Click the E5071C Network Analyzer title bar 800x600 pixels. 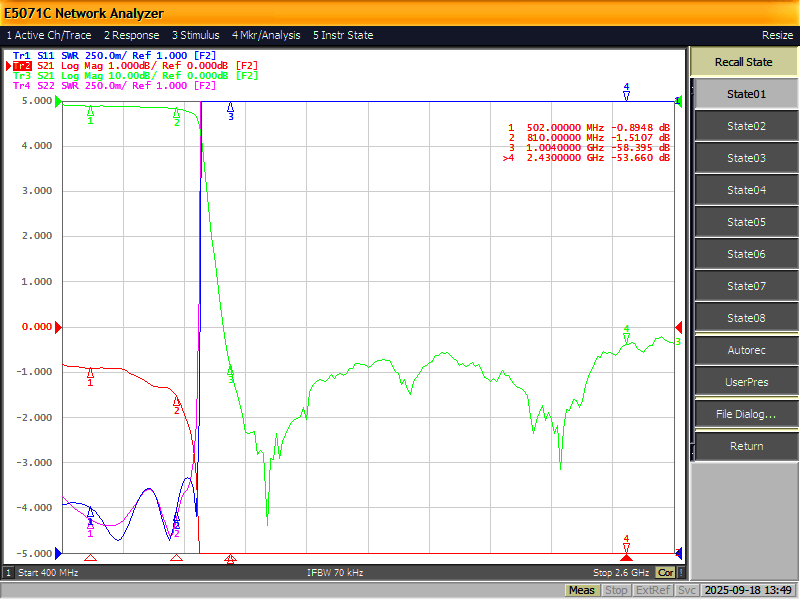(400, 13)
